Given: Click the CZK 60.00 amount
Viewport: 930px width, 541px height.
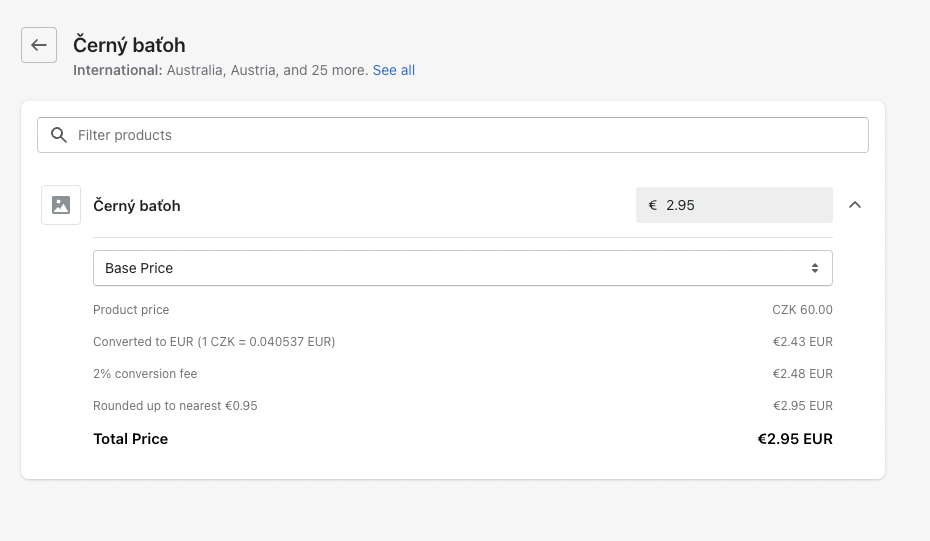Looking at the screenshot, I should click(802, 310).
